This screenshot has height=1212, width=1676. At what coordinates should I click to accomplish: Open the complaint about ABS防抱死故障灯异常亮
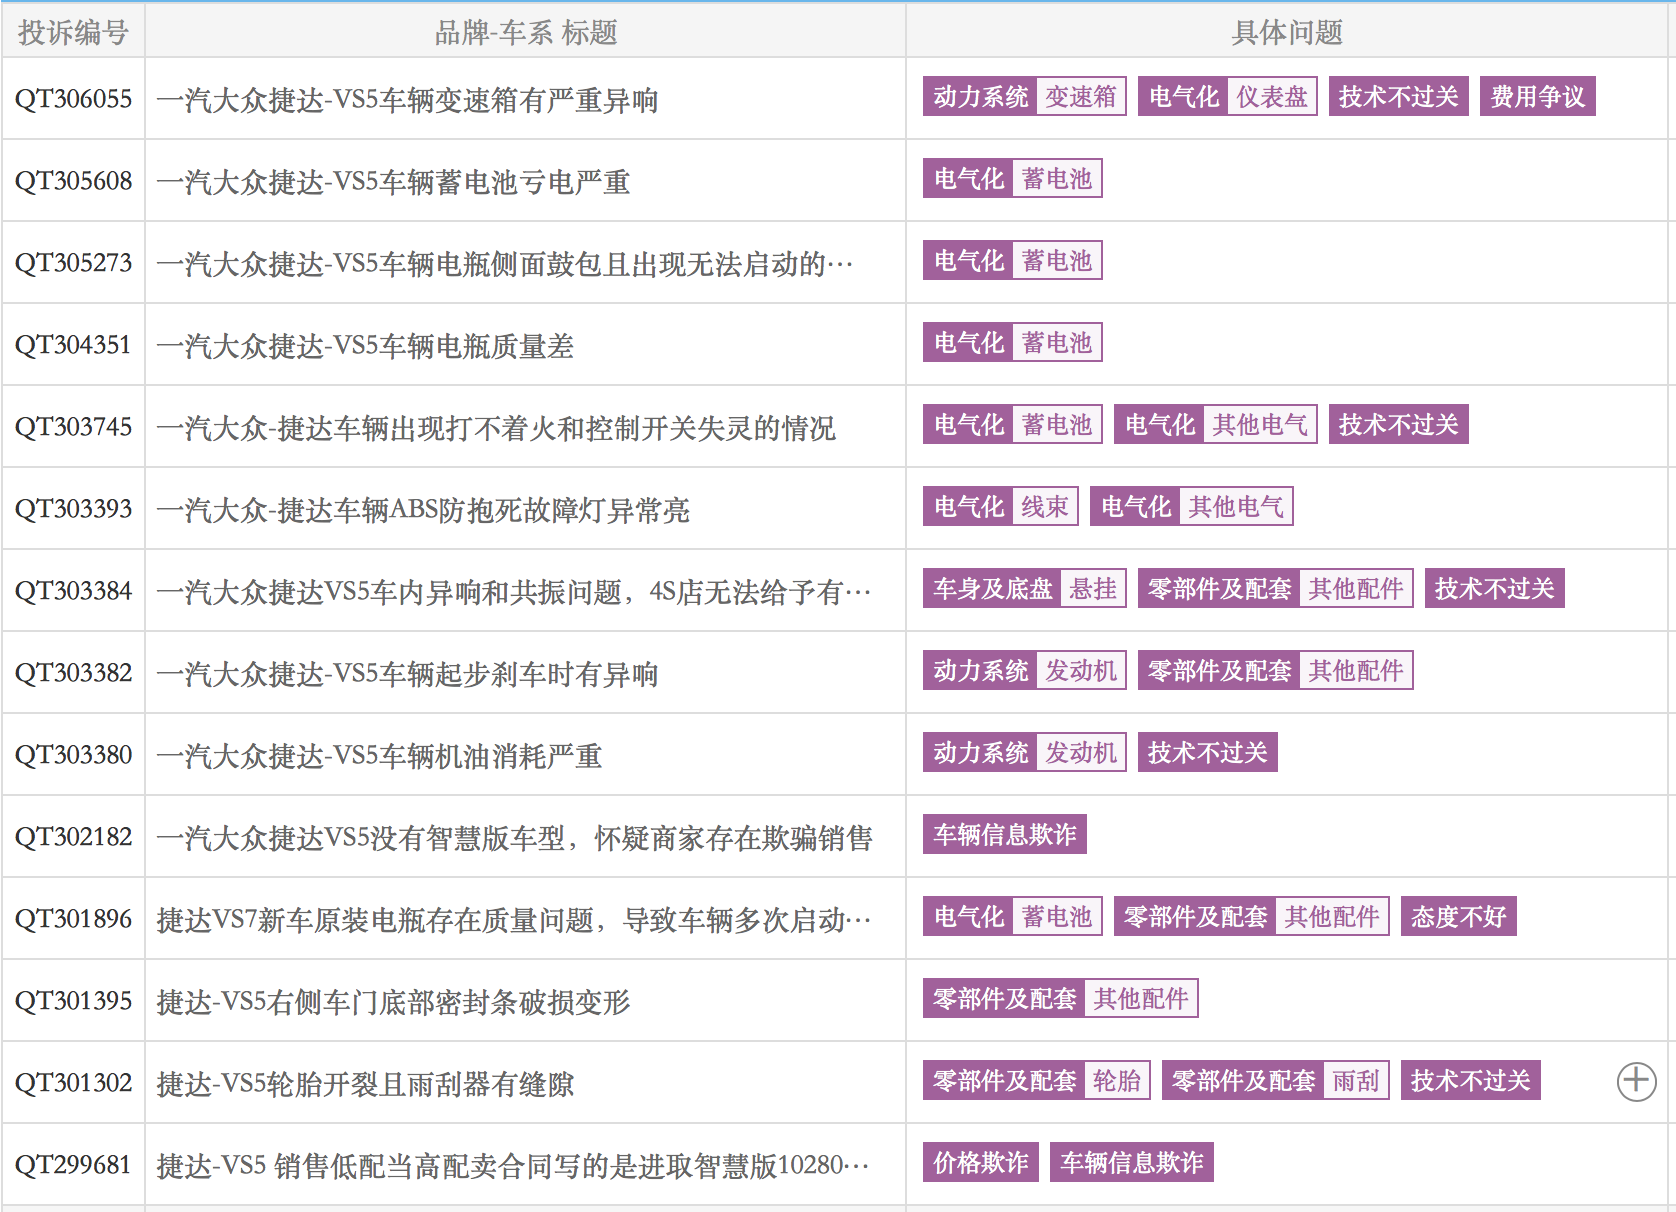[423, 510]
